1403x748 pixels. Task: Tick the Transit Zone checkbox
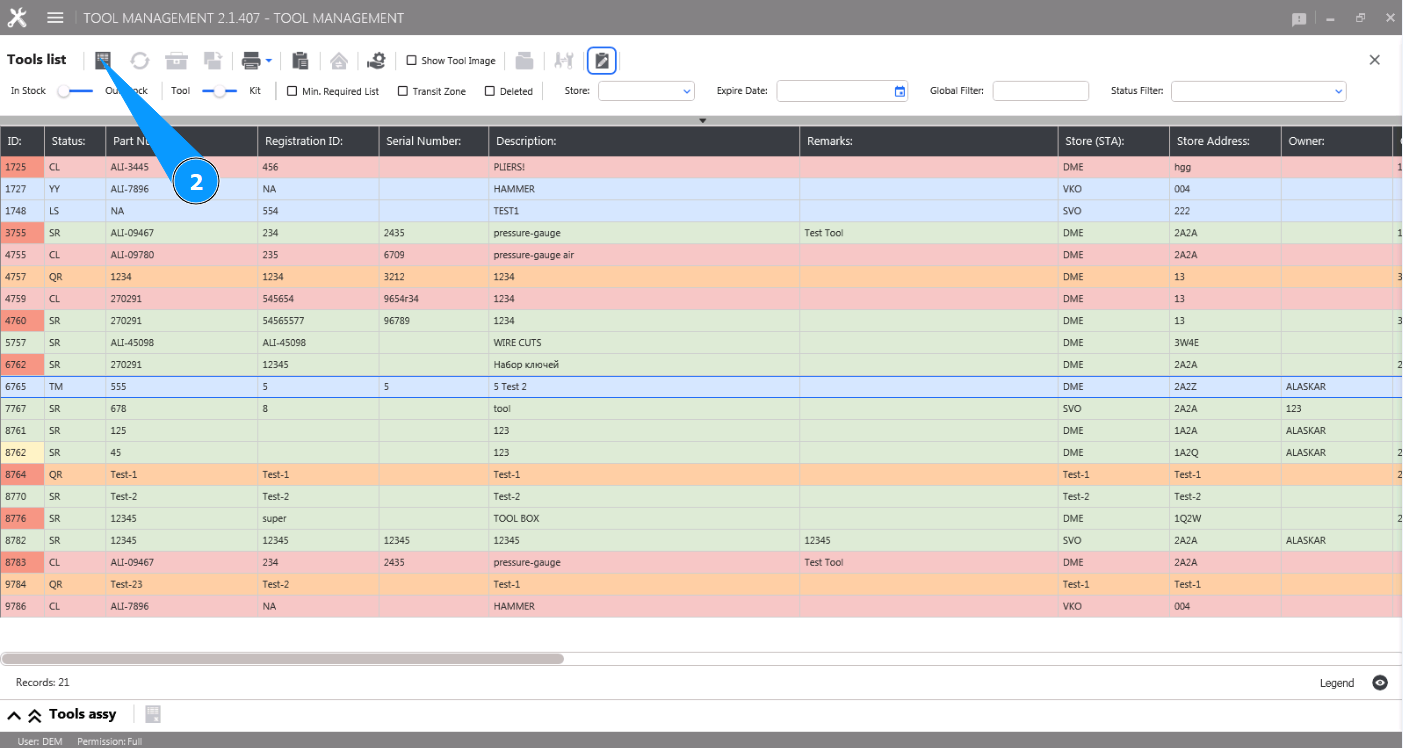pyautogui.click(x=403, y=91)
